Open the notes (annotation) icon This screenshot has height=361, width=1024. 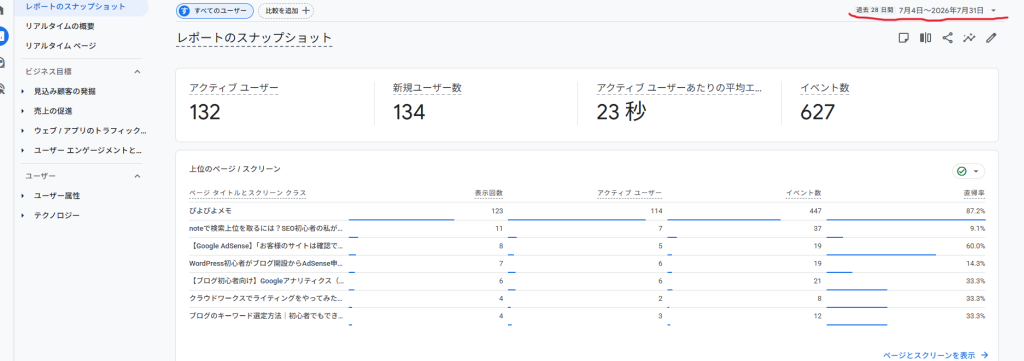click(x=904, y=38)
